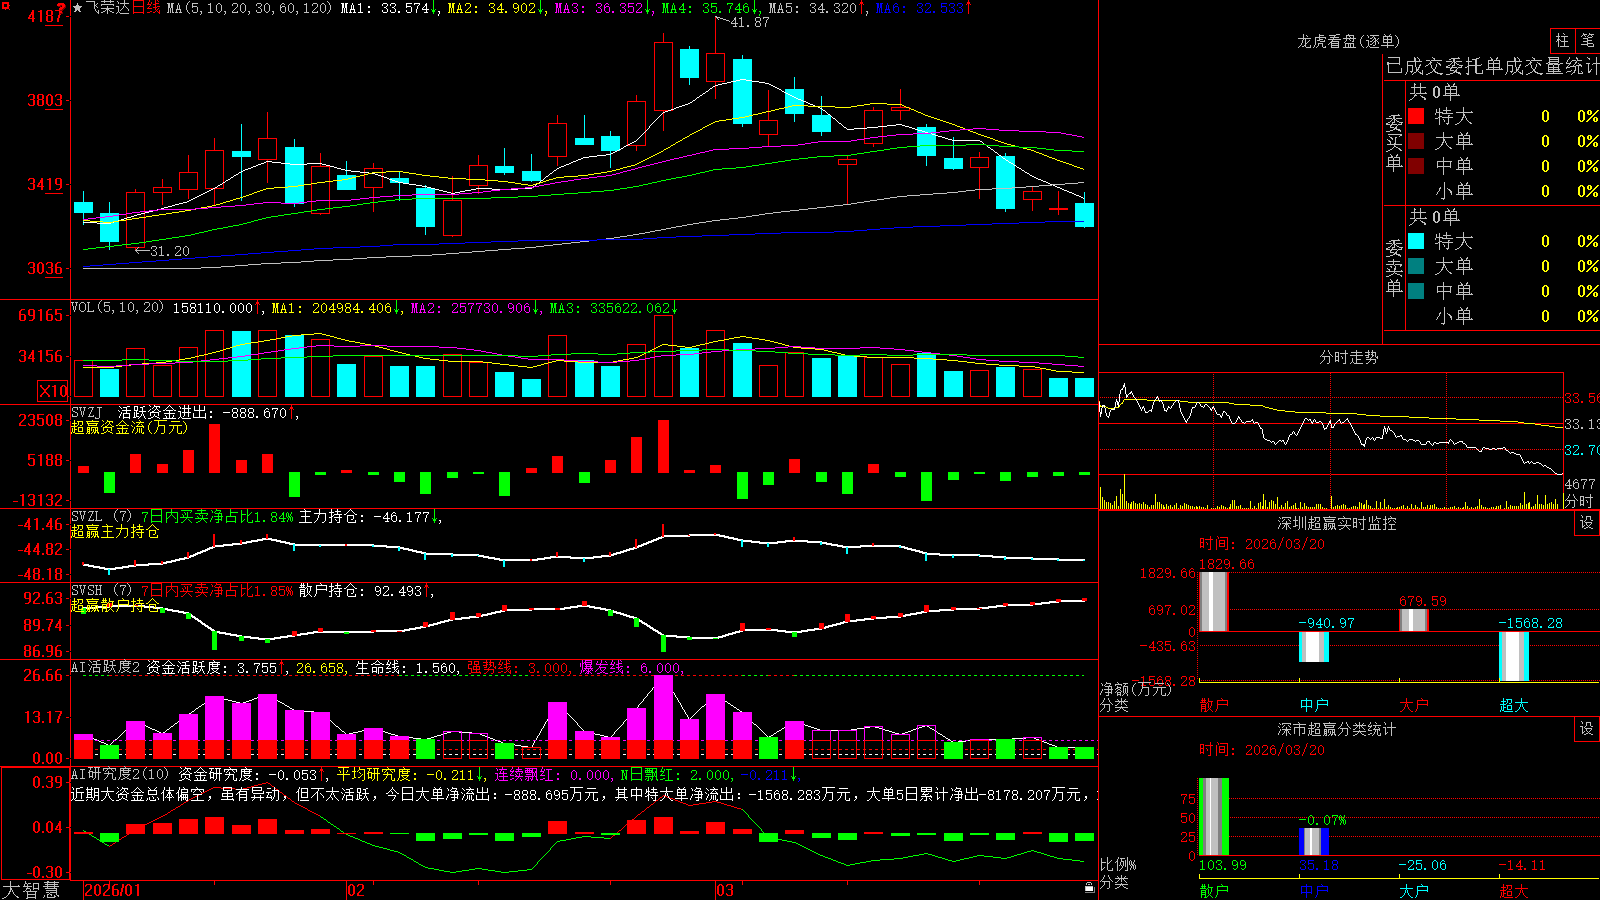Jump to the 2026/01 date marker
Image resolution: width=1600 pixels, height=900 pixels.
(112, 890)
